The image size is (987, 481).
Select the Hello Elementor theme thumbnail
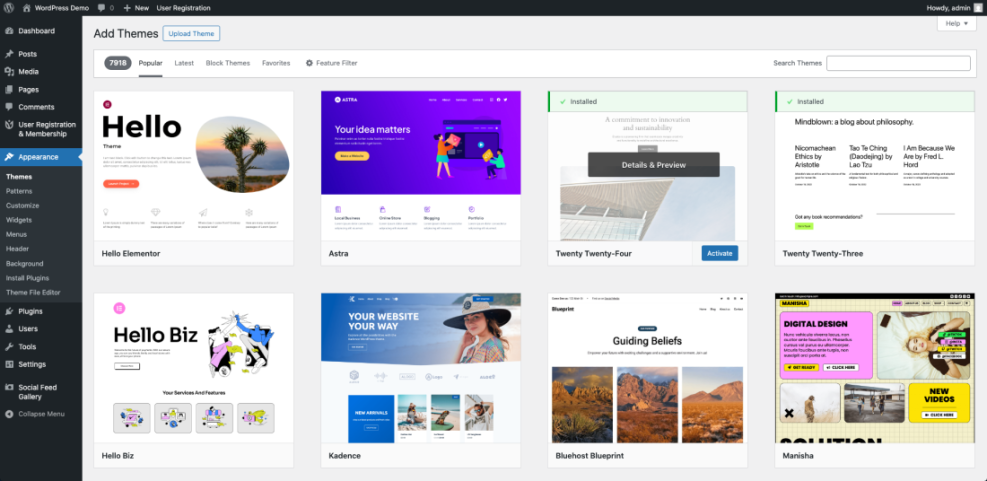[x=194, y=166]
